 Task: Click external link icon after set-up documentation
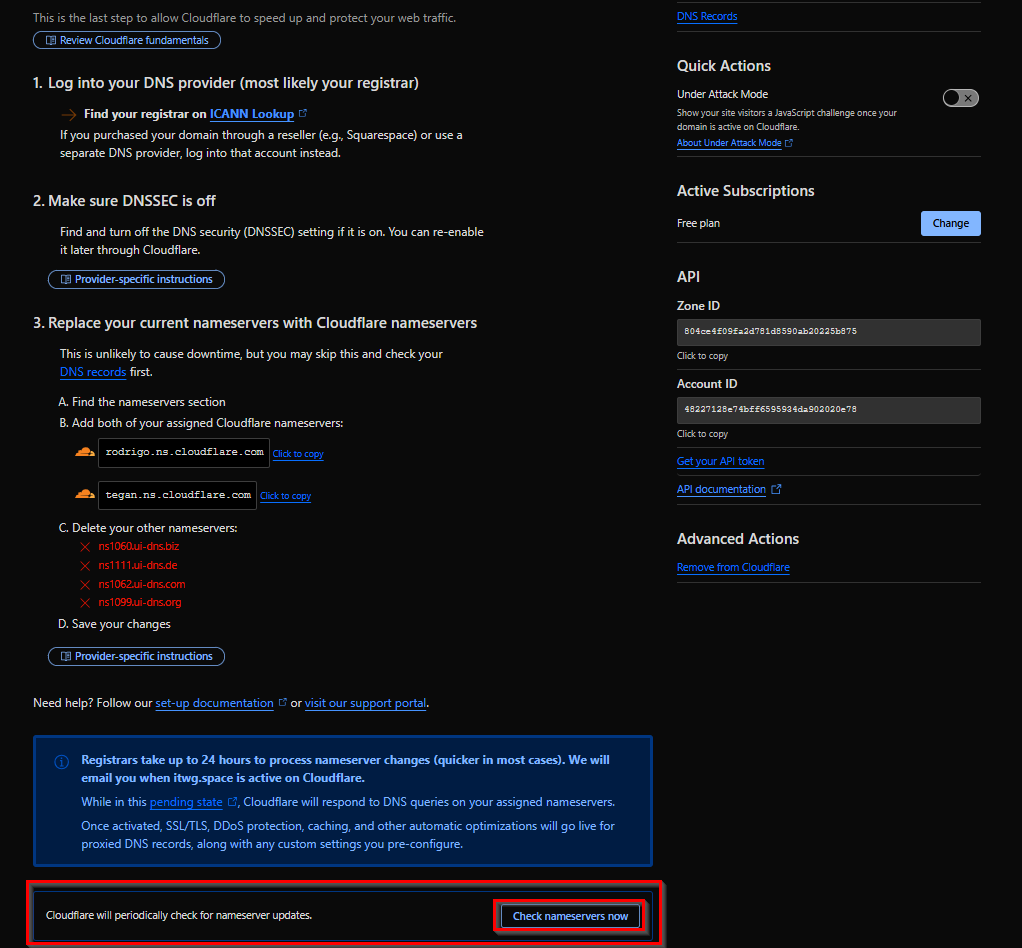[282, 703]
